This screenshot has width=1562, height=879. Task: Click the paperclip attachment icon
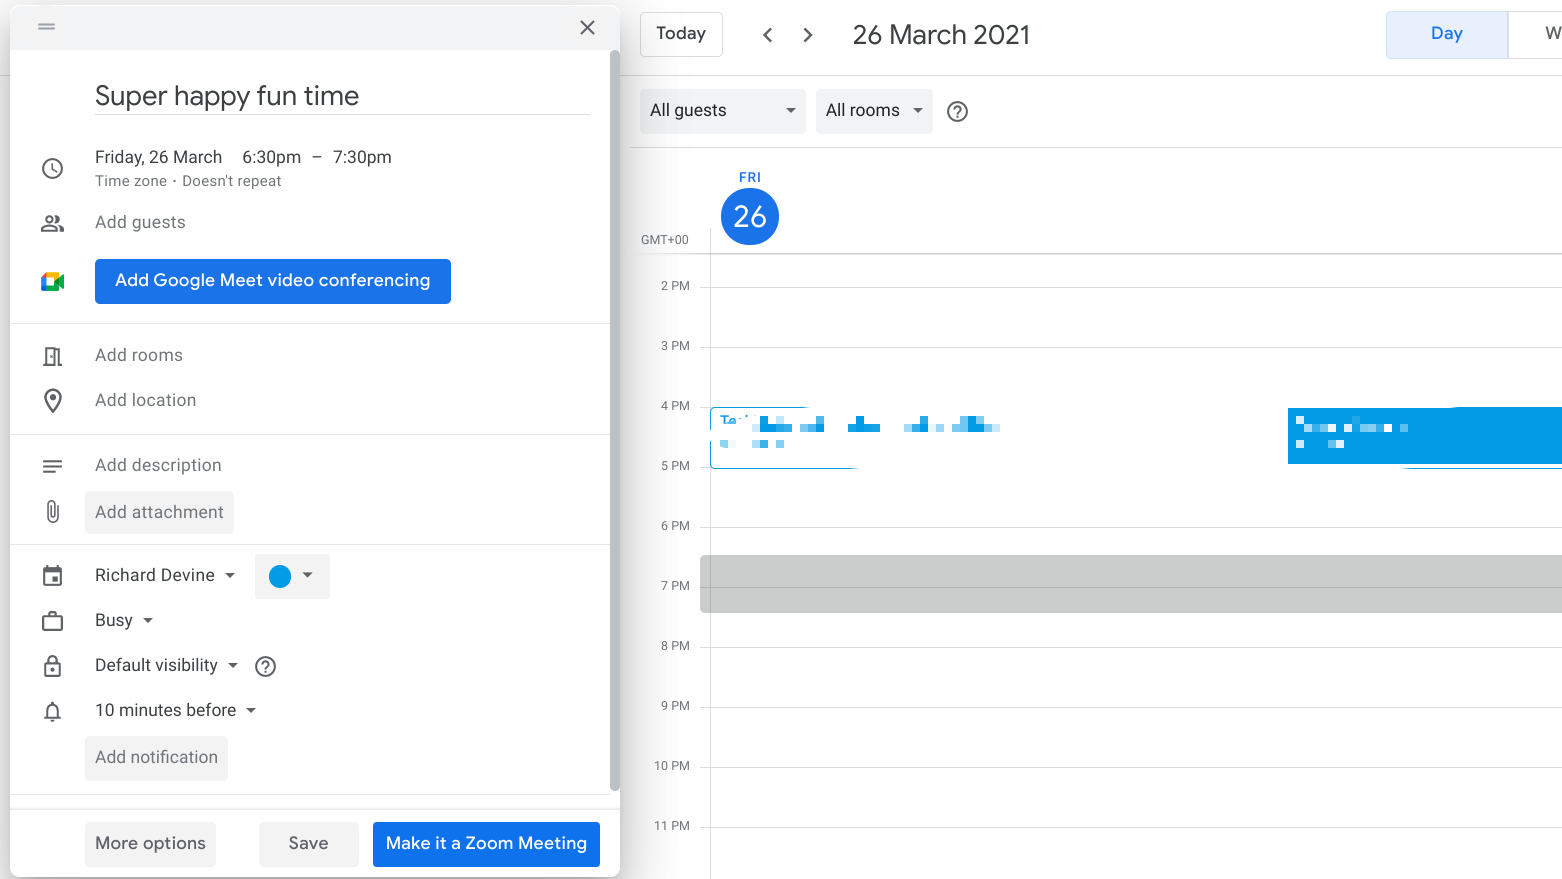(52, 512)
